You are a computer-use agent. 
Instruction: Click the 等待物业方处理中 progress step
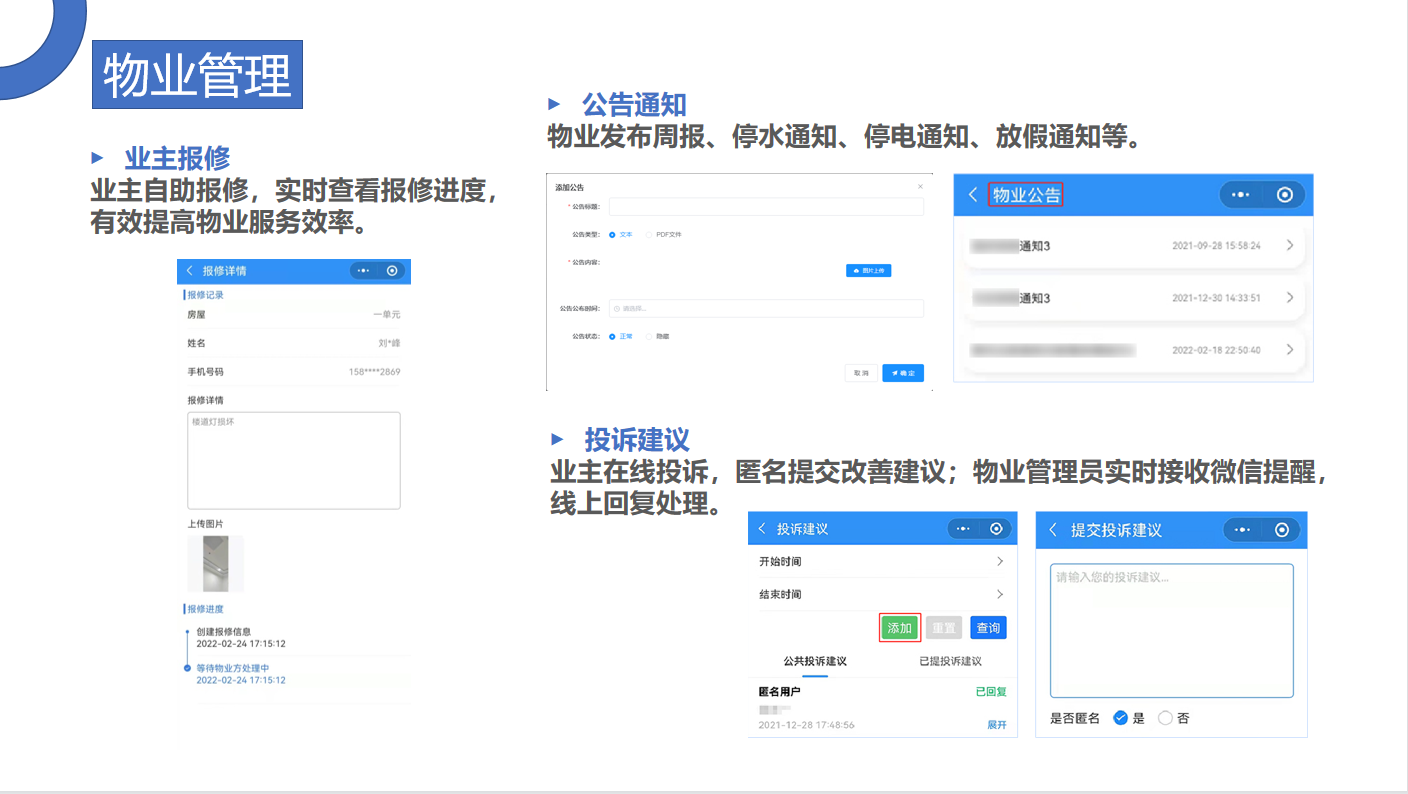(x=233, y=668)
